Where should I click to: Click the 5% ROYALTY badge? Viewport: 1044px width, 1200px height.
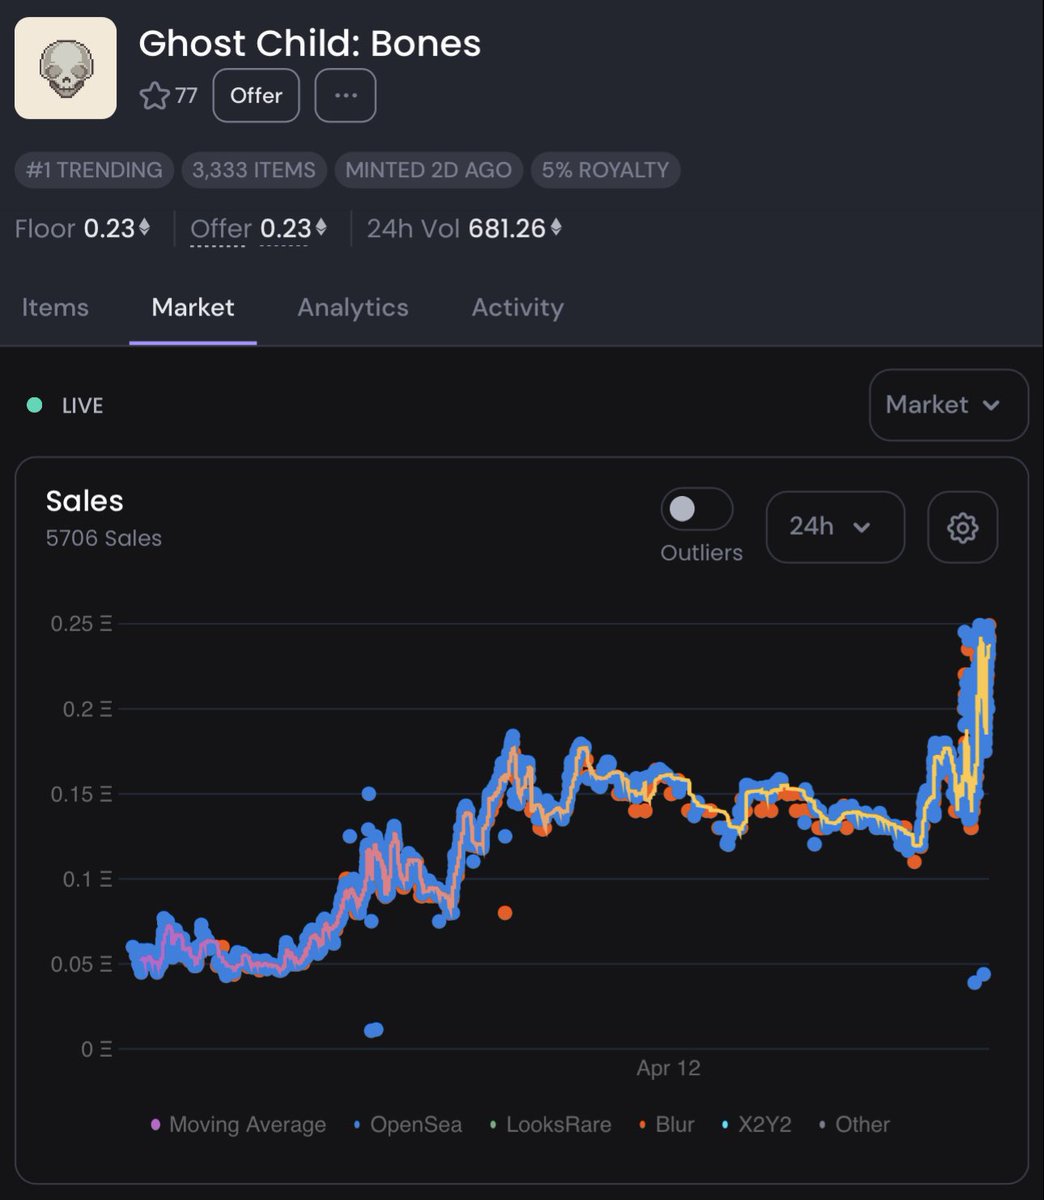point(605,170)
